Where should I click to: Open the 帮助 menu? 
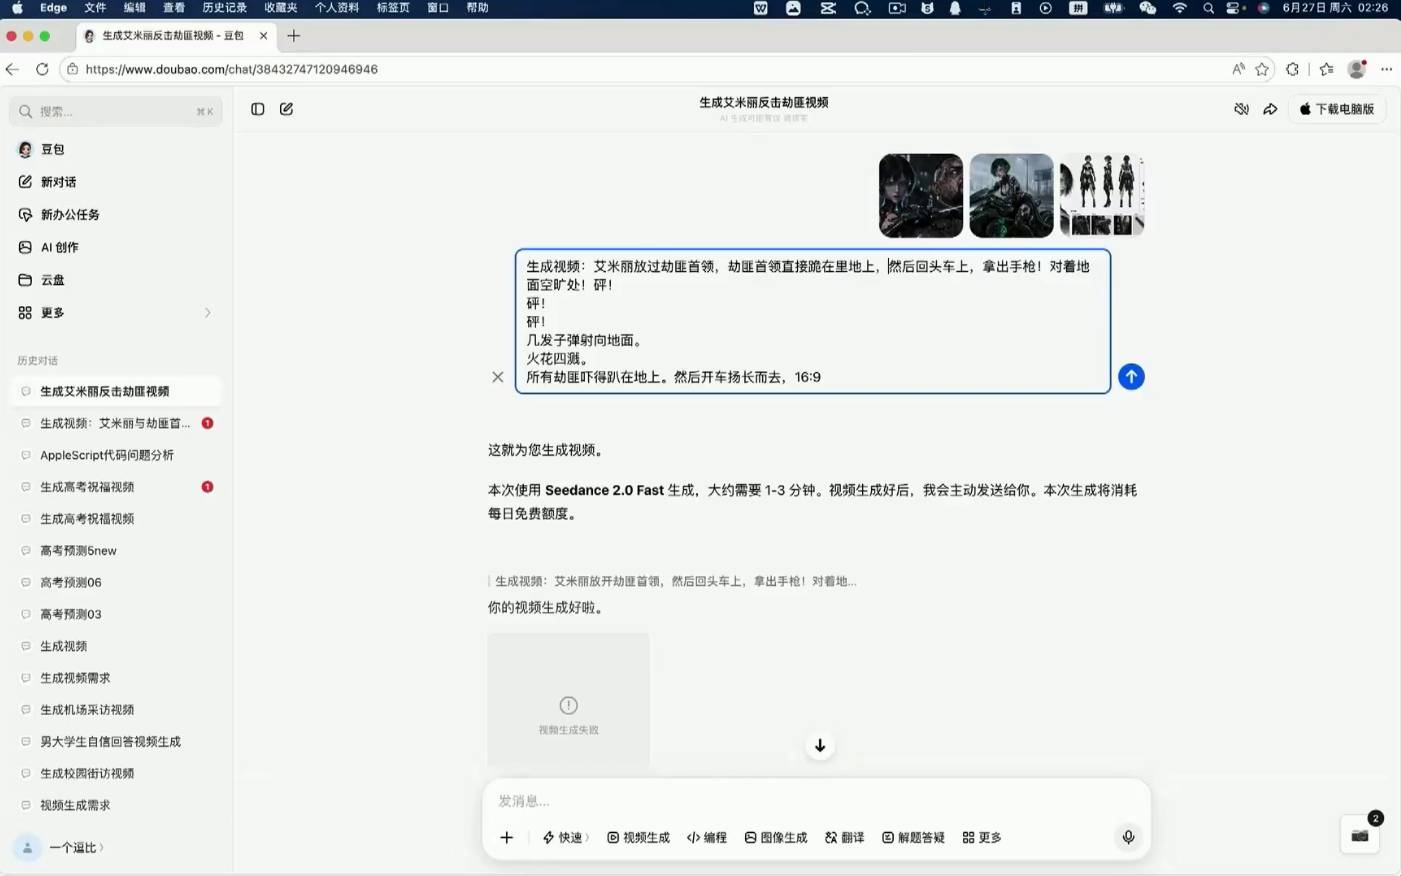[478, 8]
